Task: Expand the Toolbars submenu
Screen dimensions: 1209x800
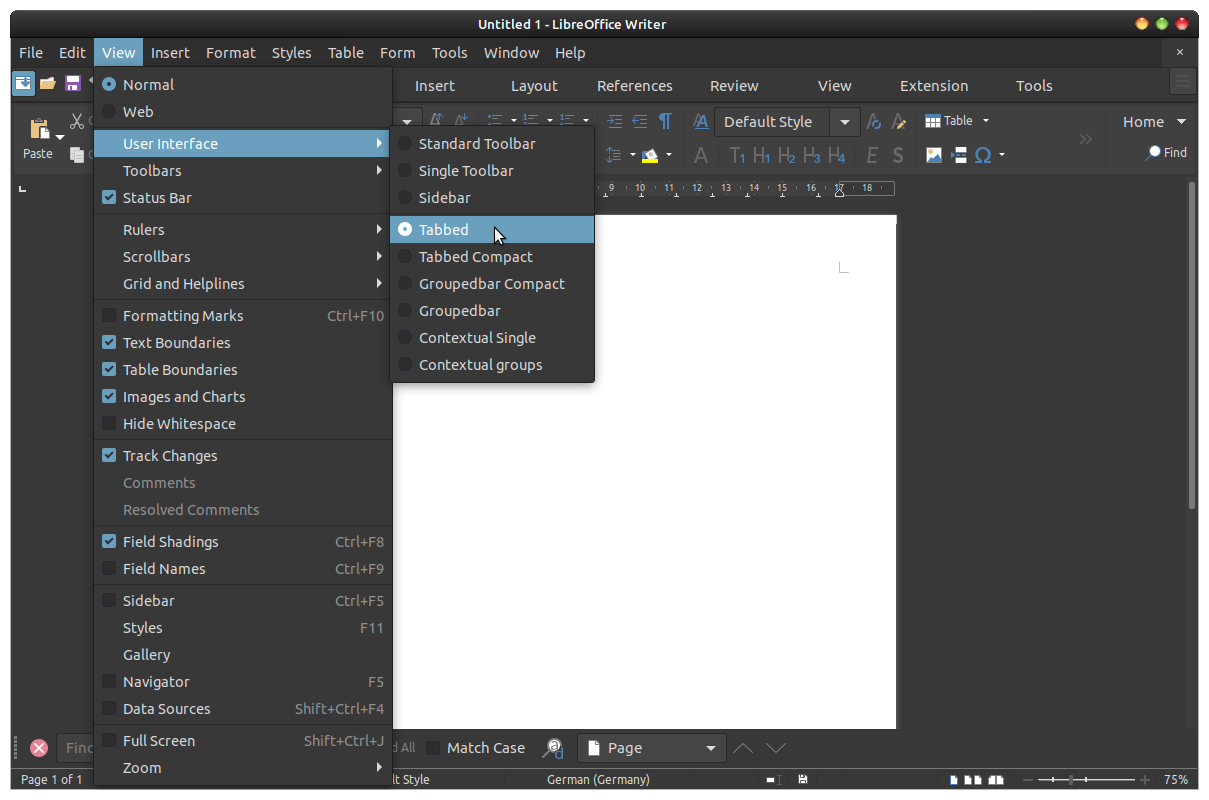Action: tap(243, 171)
